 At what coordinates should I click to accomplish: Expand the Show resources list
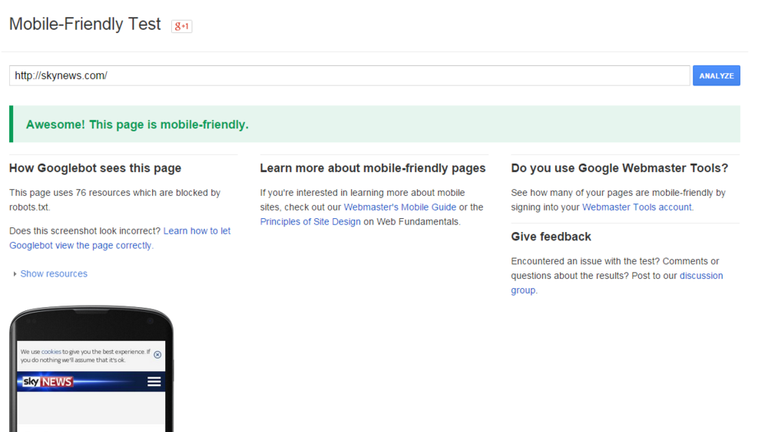(x=53, y=274)
